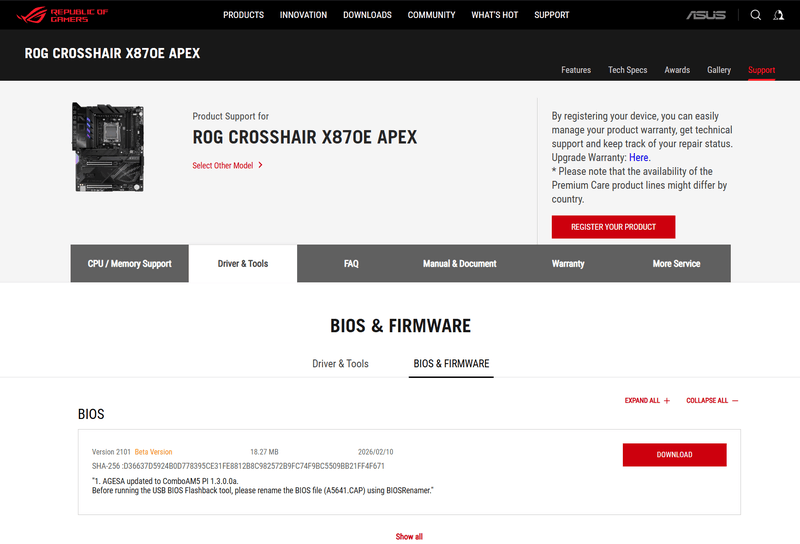Screen dimensions: 800x544
Task: Switch to the FAQ tab
Action: pos(351,263)
